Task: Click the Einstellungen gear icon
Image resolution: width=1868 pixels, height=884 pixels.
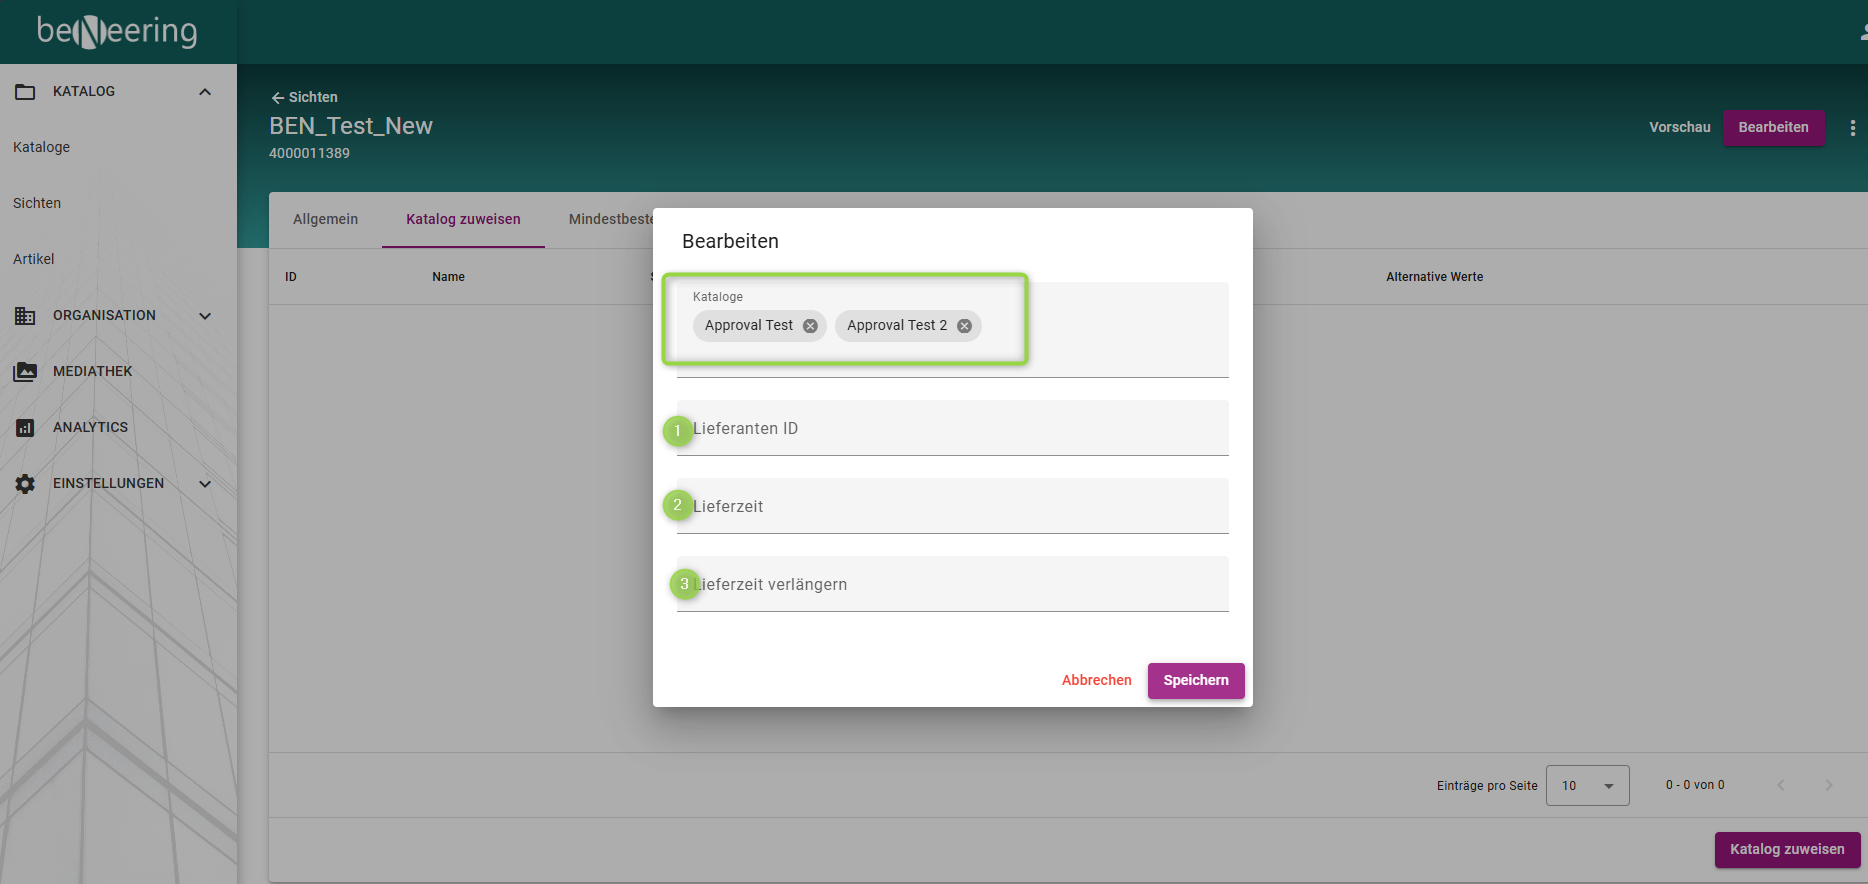Action: (25, 484)
